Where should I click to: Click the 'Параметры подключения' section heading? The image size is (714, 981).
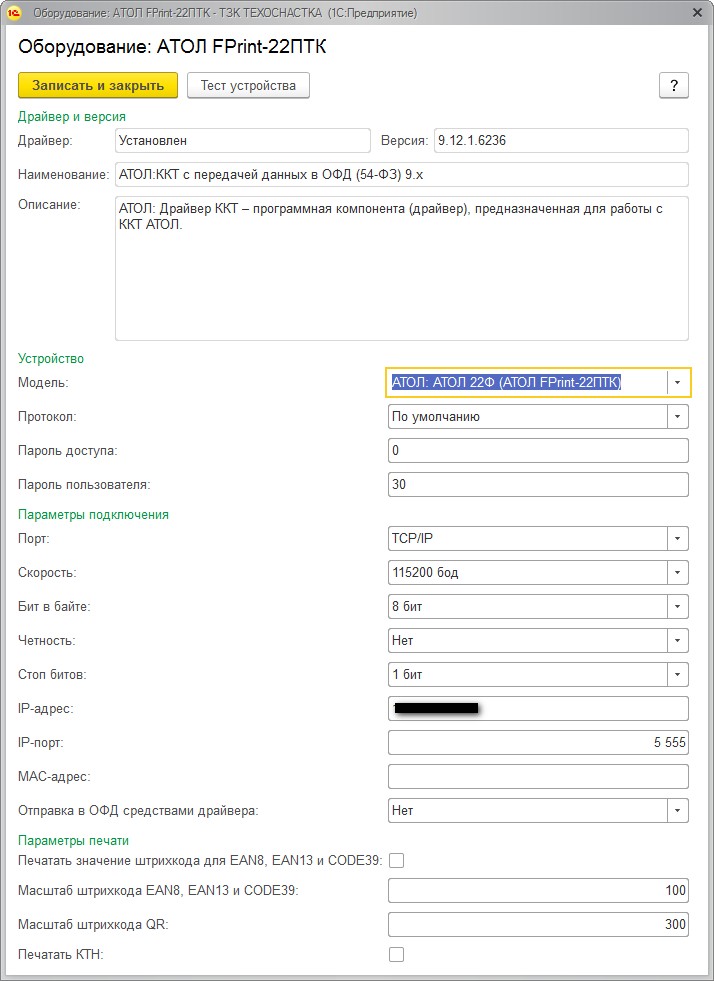click(x=93, y=515)
